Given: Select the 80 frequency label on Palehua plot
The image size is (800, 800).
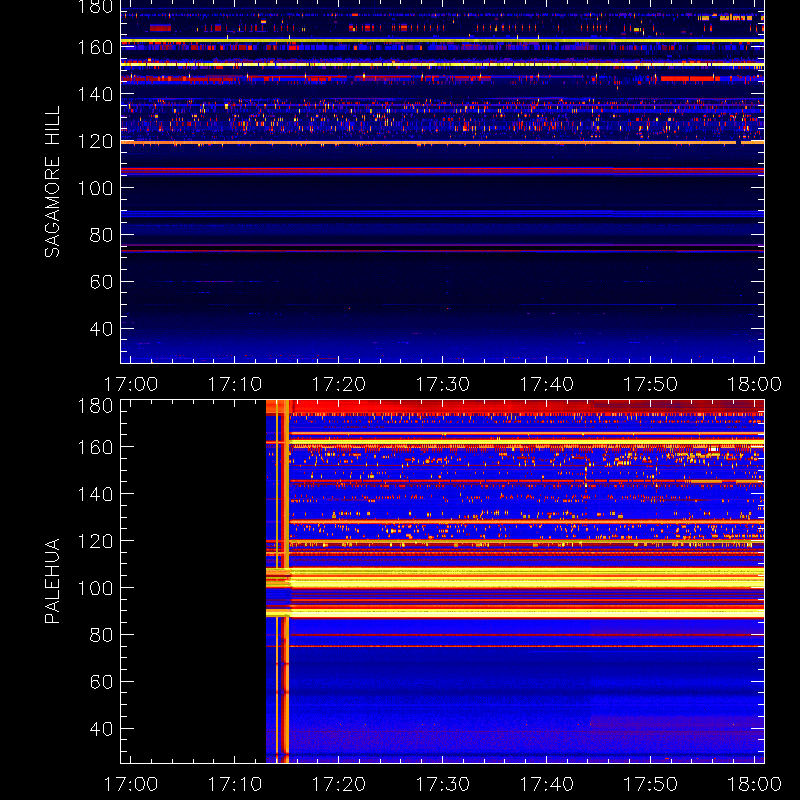Looking at the screenshot, I should pyautogui.click(x=101, y=635).
